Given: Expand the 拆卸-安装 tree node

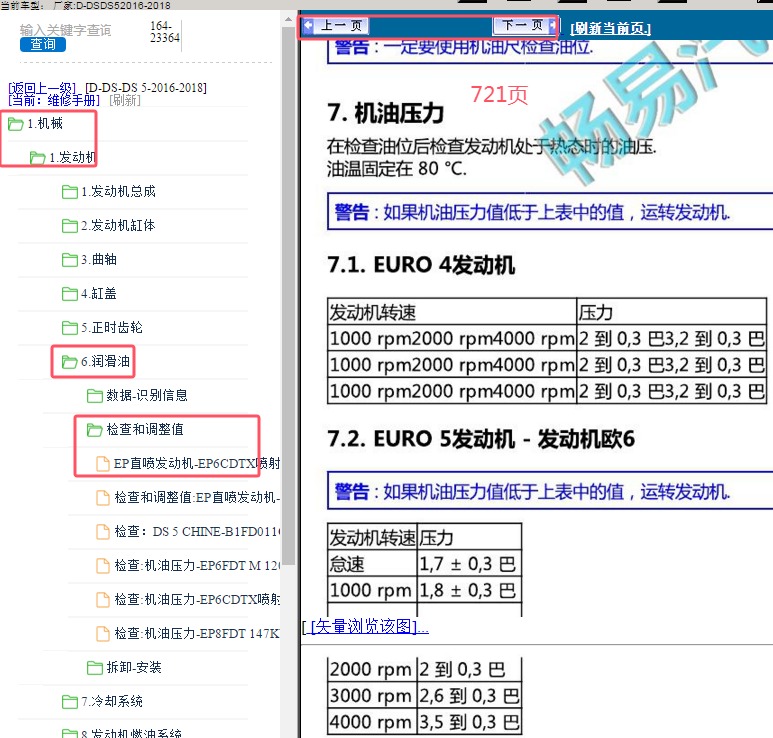Looking at the screenshot, I should [x=134, y=668].
